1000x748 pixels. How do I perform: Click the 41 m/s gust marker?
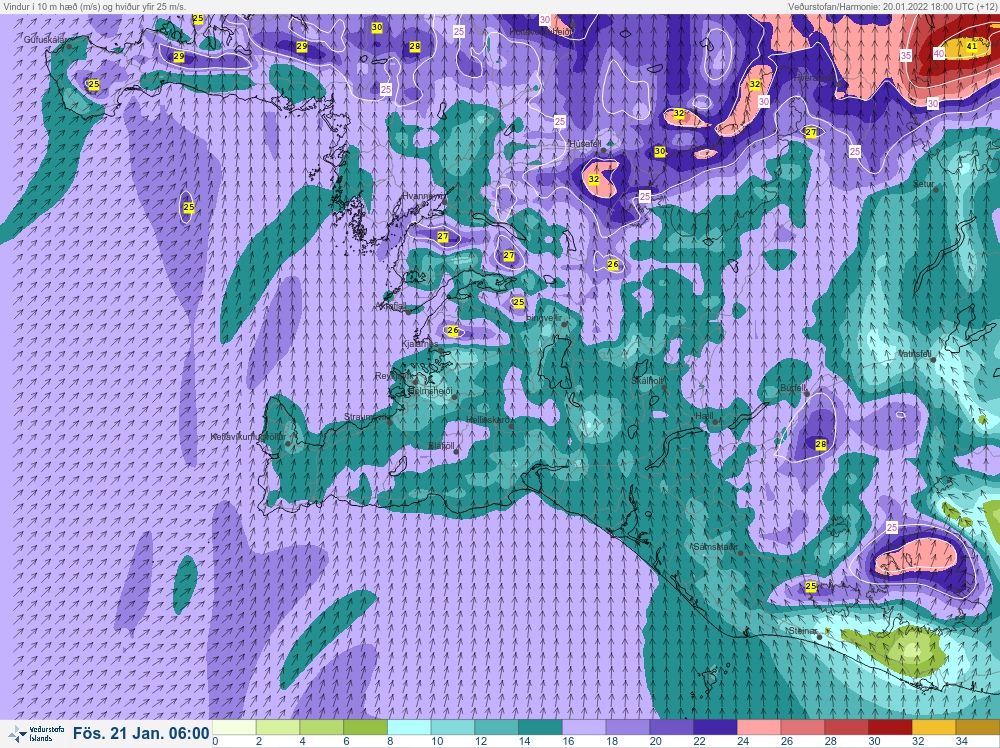click(x=972, y=46)
